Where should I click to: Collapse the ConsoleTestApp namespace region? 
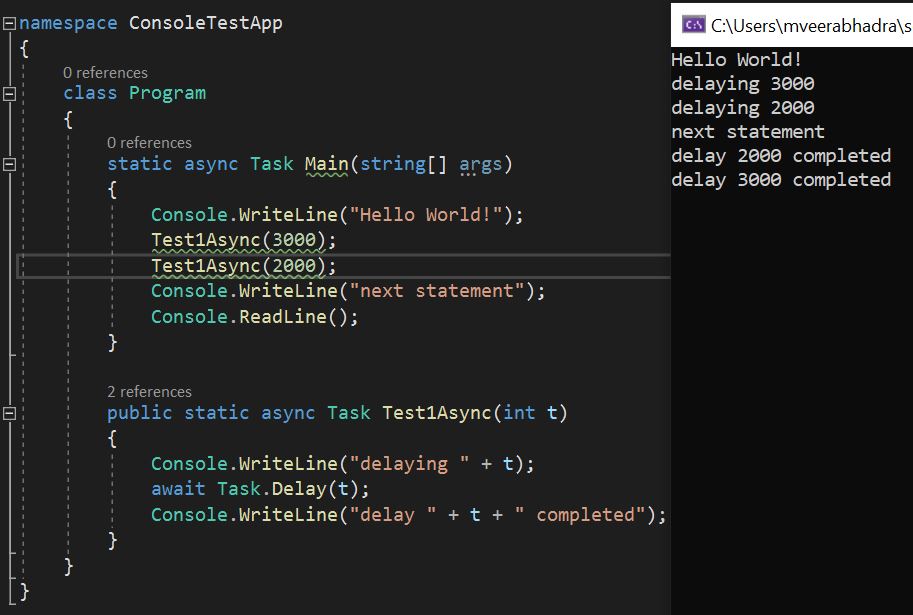point(7,22)
